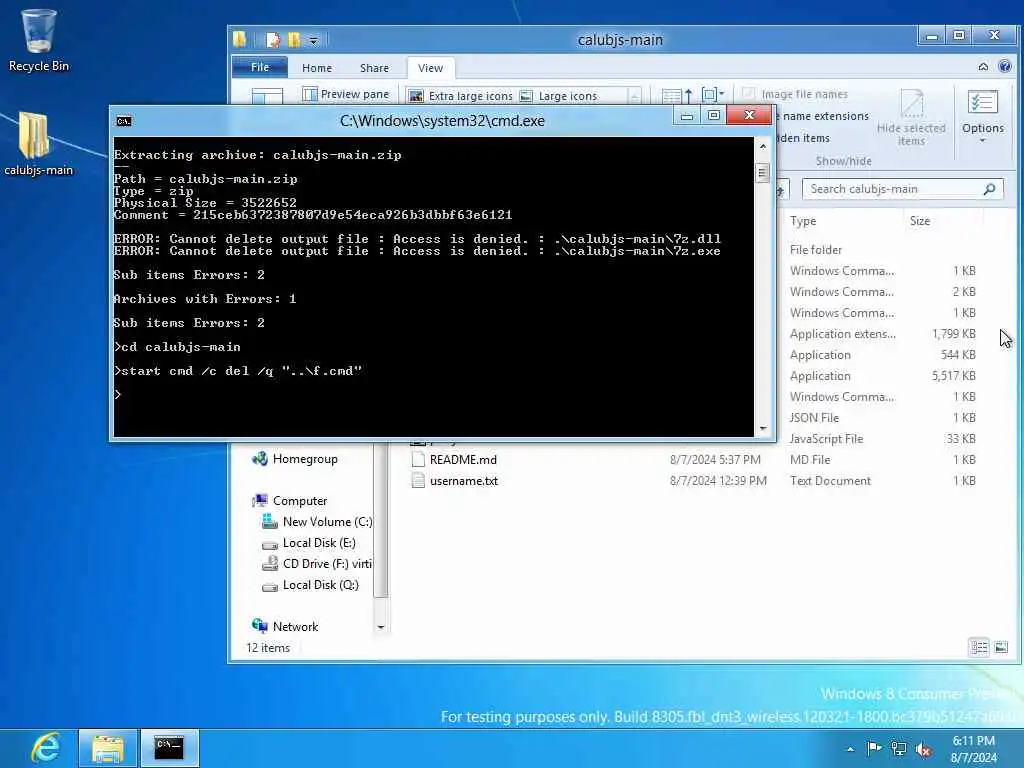
Task: Open New Volume (C:) drive
Action: click(x=317, y=522)
